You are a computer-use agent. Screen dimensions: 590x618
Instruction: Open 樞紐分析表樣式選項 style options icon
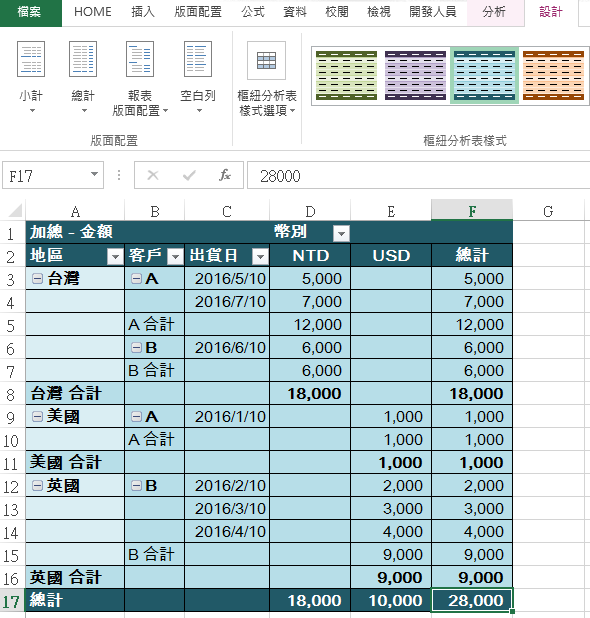click(x=266, y=60)
